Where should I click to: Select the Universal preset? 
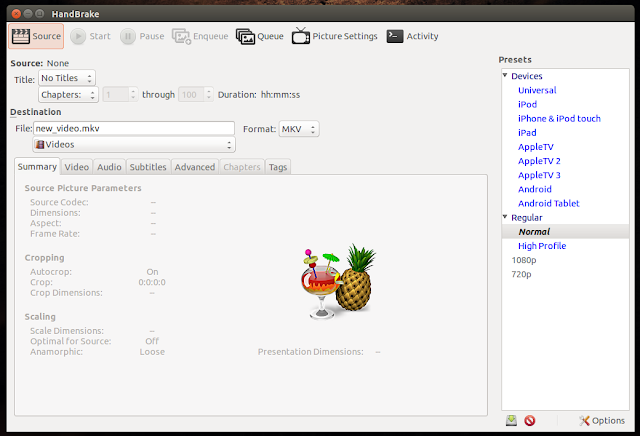pyautogui.click(x=537, y=90)
